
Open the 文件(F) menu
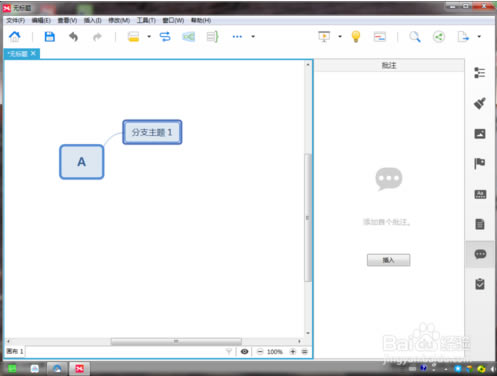tap(15, 20)
